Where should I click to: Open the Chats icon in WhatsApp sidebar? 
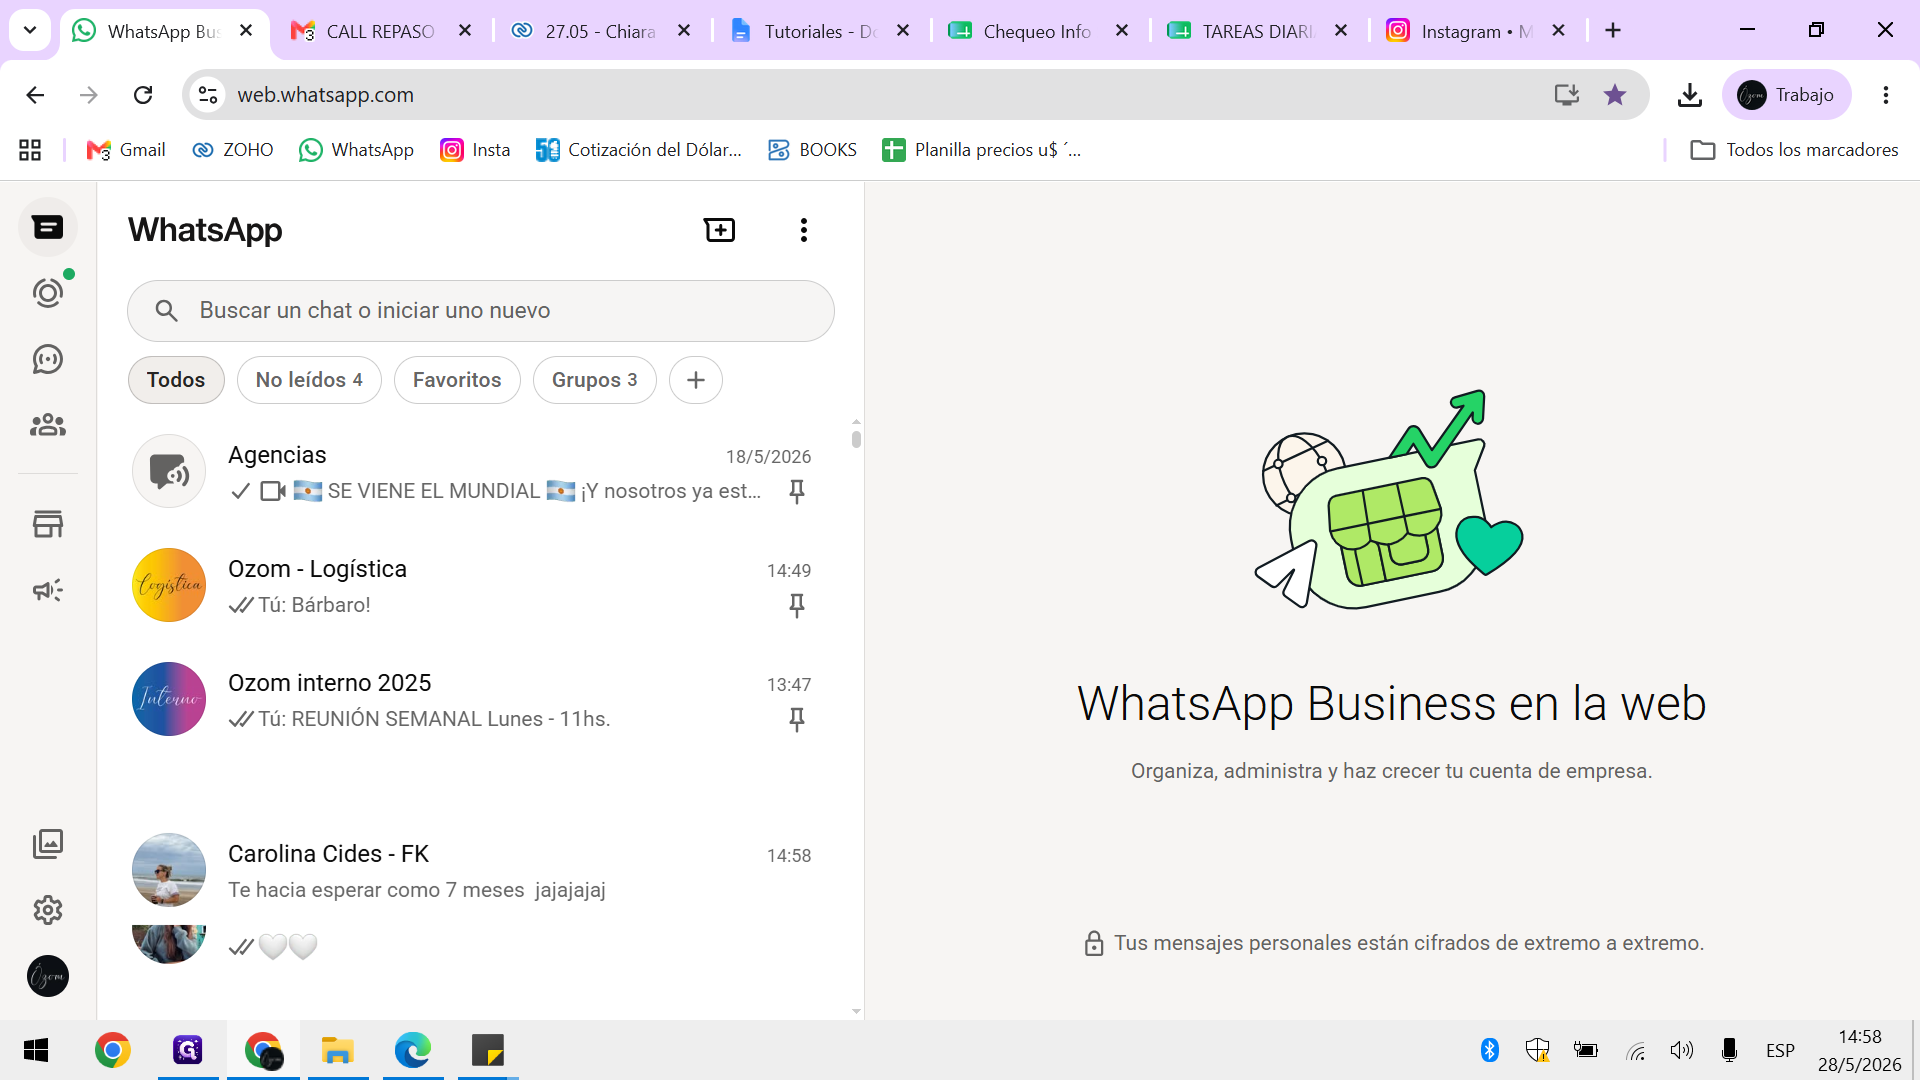48,228
